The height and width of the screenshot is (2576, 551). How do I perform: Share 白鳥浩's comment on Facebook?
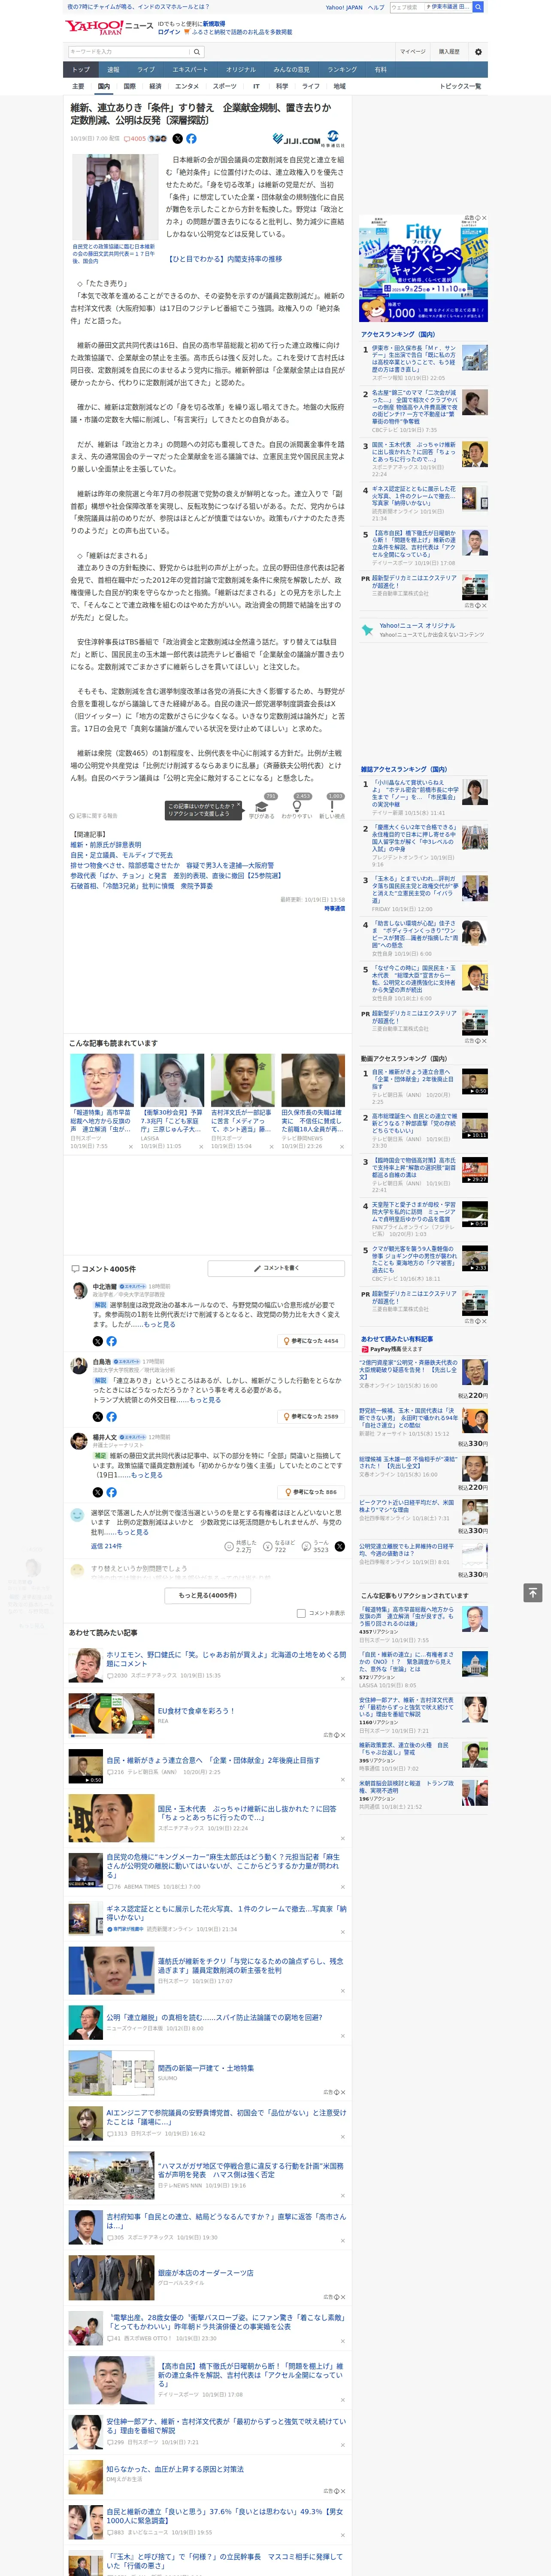(x=111, y=1416)
